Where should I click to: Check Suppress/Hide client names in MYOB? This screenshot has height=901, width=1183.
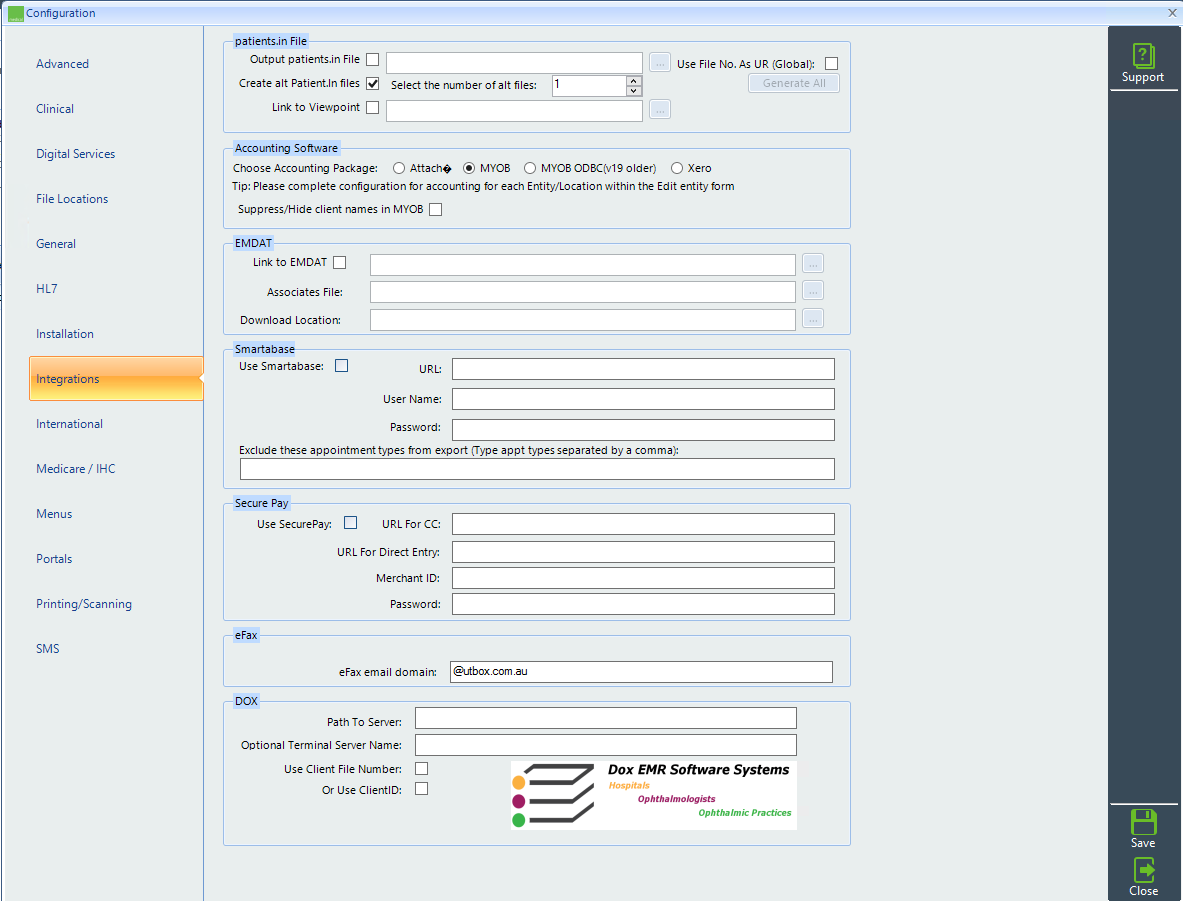point(435,209)
